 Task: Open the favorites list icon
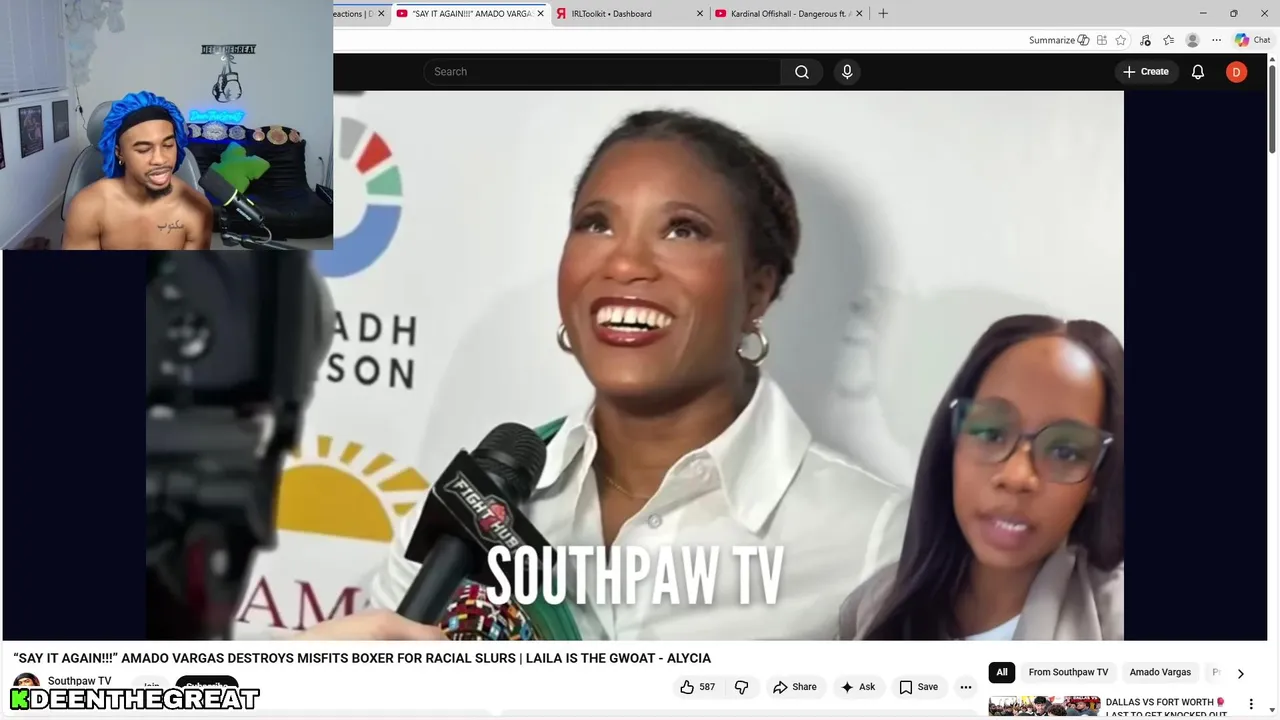pyautogui.click(x=1168, y=40)
